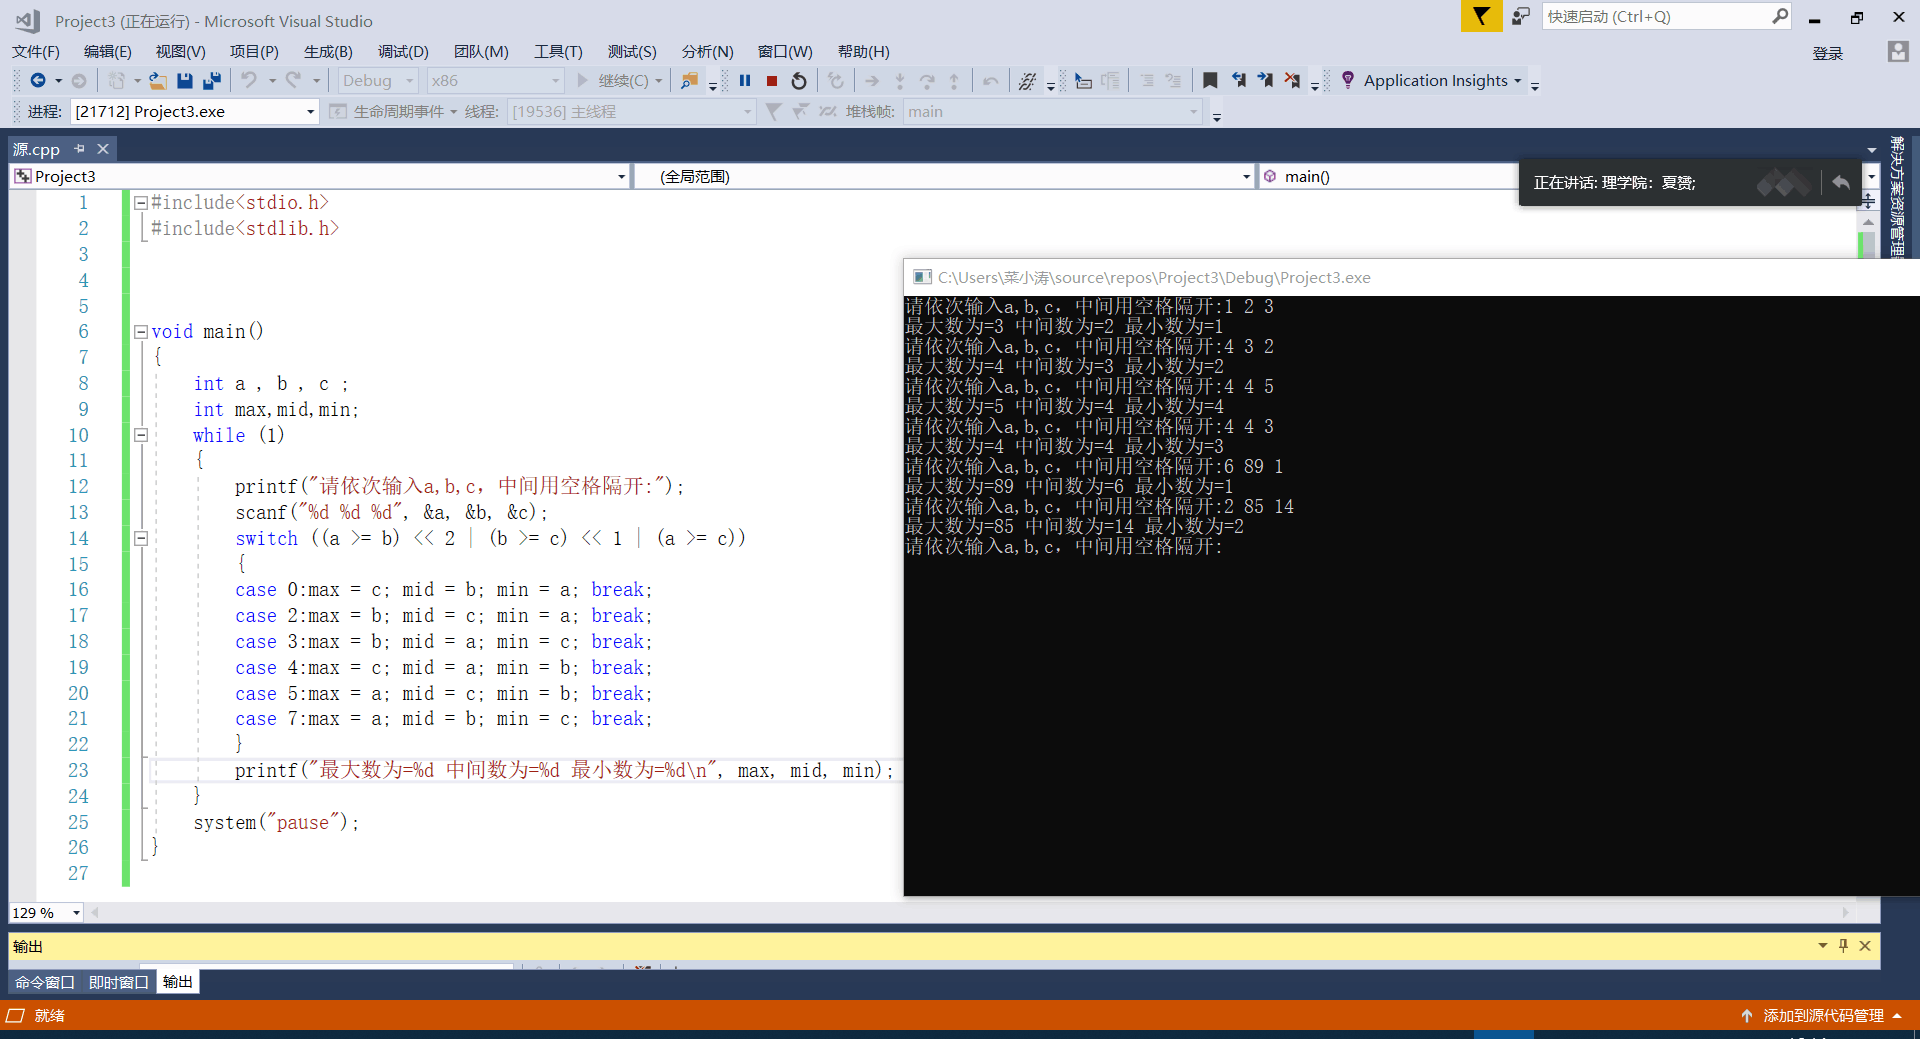Click the reply arrow in the speaking notification
The width and height of the screenshot is (1920, 1039).
(1841, 182)
